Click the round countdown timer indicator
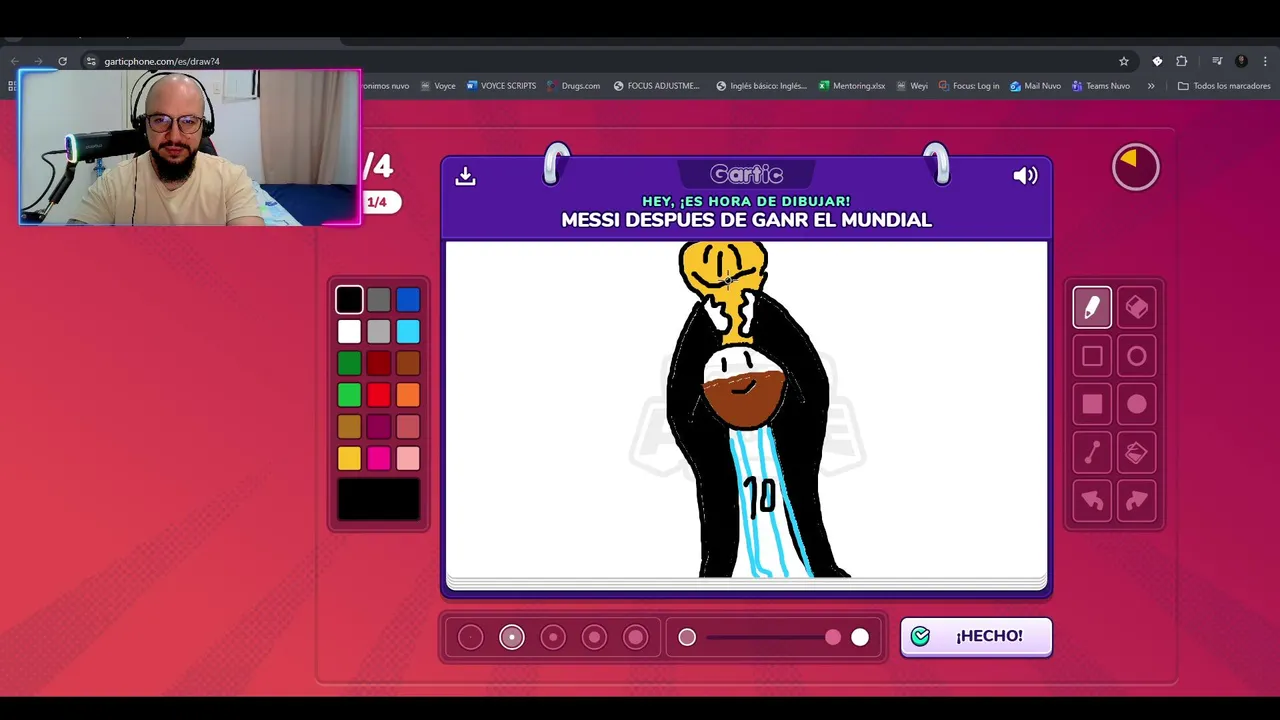Screen dimensions: 1280x720 (x=1135, y=167)
